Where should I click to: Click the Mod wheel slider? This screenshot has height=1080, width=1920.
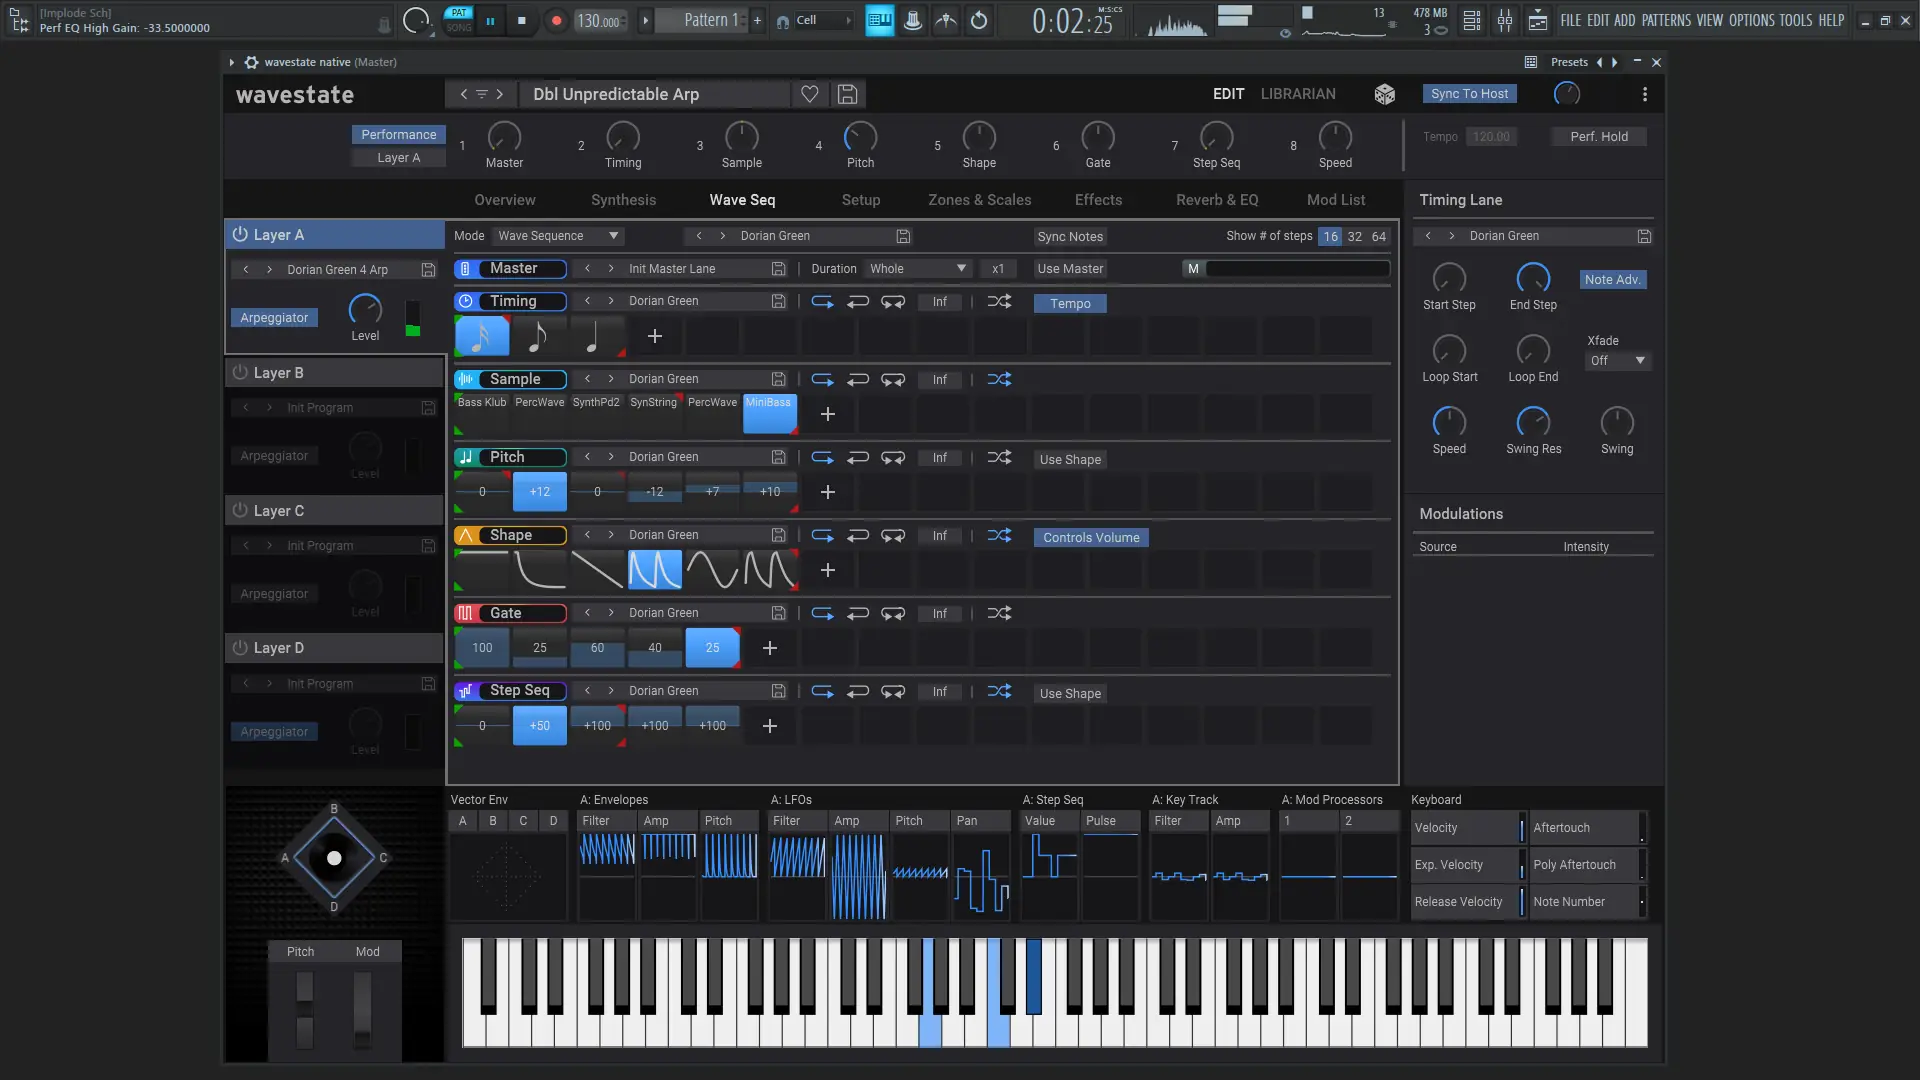(362, 1010)
